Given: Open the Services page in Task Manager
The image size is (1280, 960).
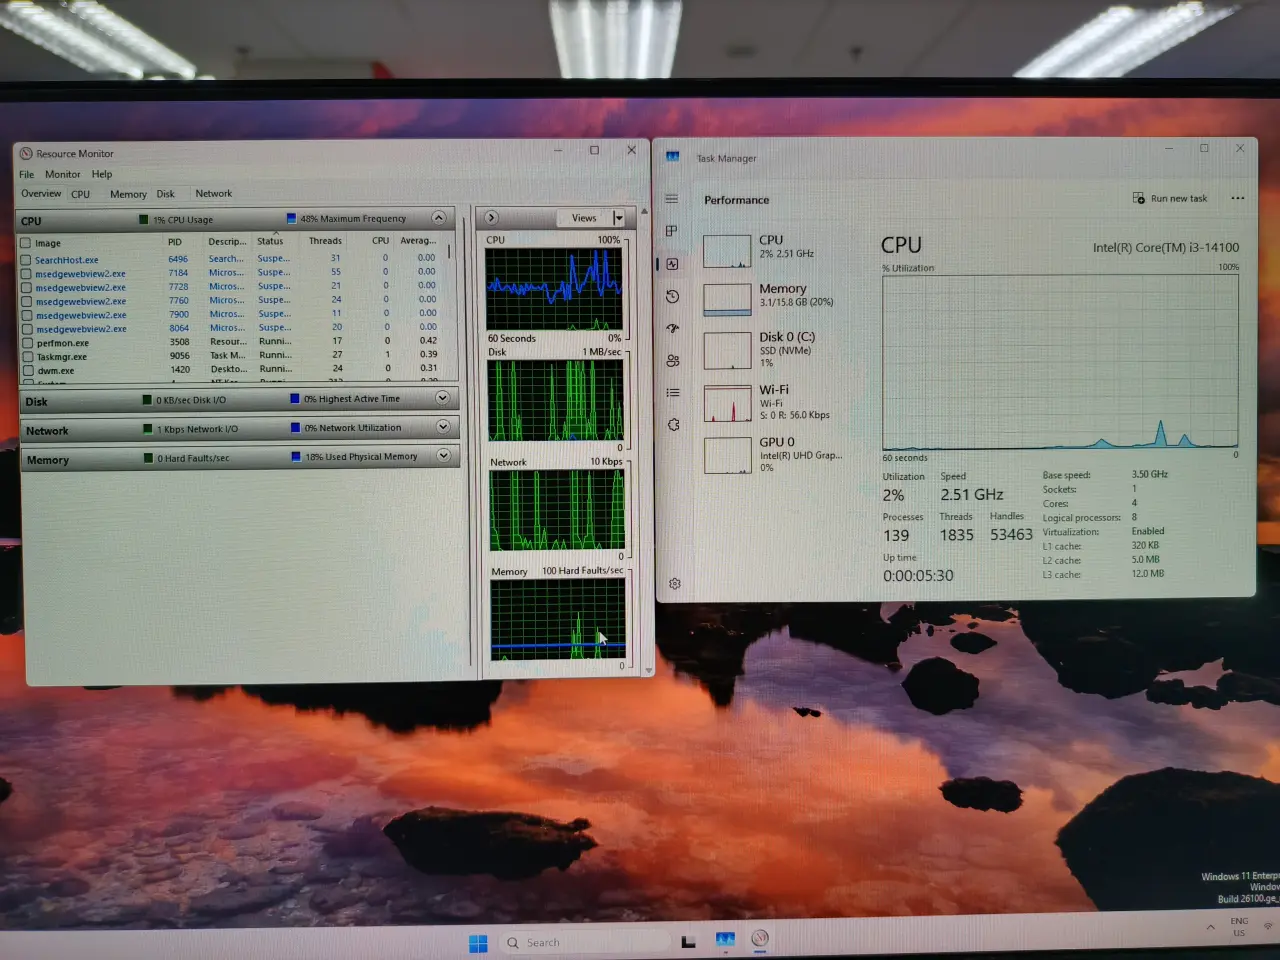Looking at the screenshot, I should (673, 424).
